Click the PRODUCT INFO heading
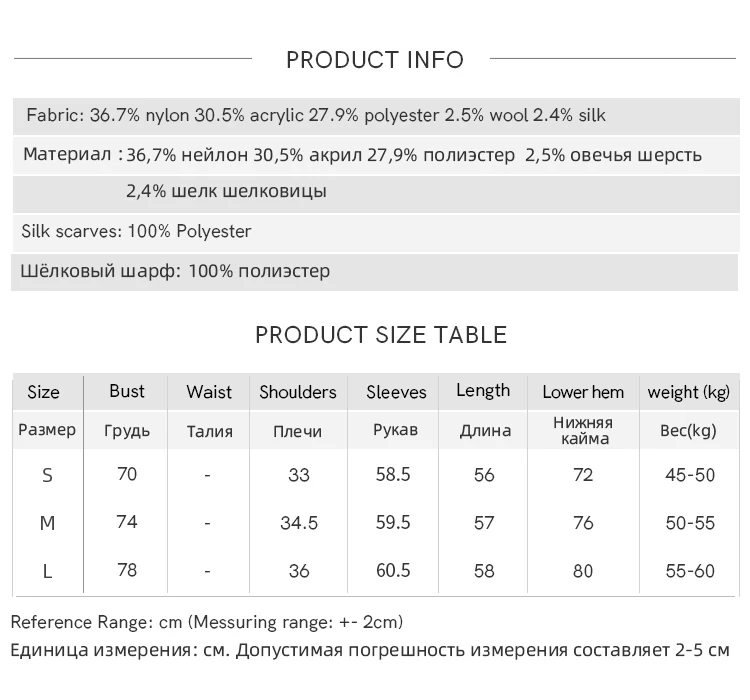The image size is (750, 700). (x=375, y=60)
